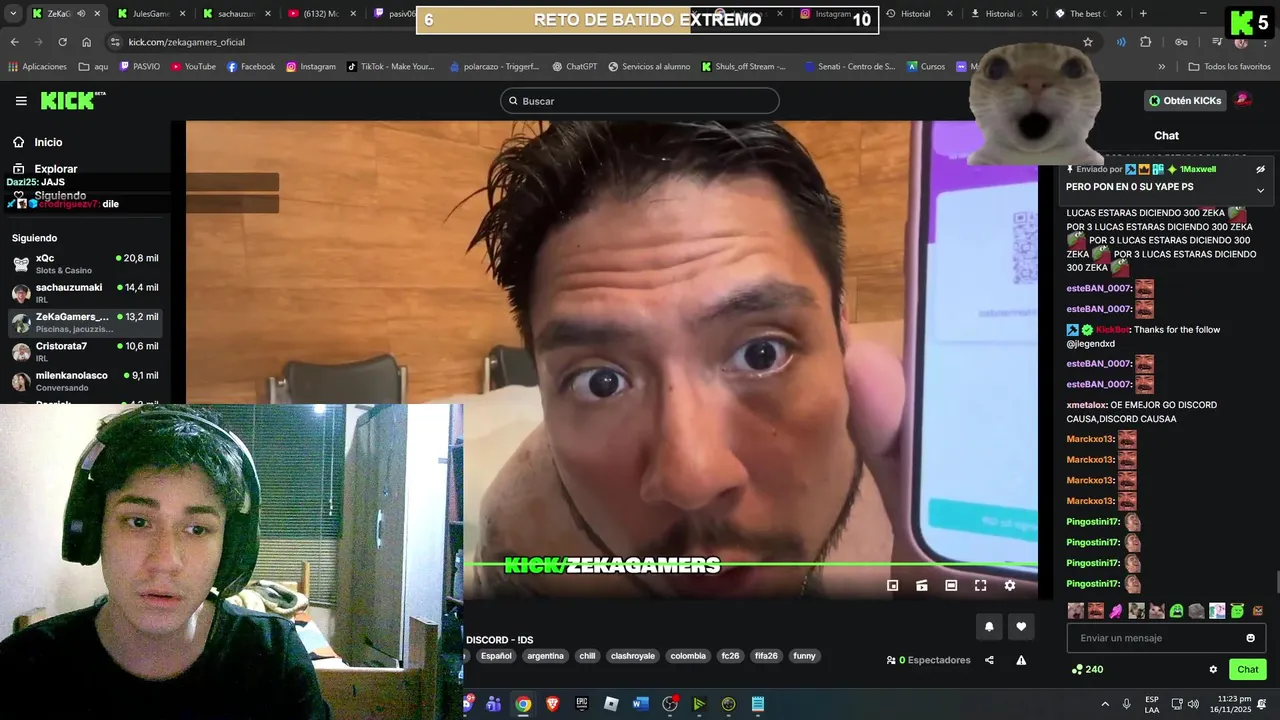Screen dimensions: 1280x720
Task: Open the xQc channel in sidebar
Action: click(85, 264)
